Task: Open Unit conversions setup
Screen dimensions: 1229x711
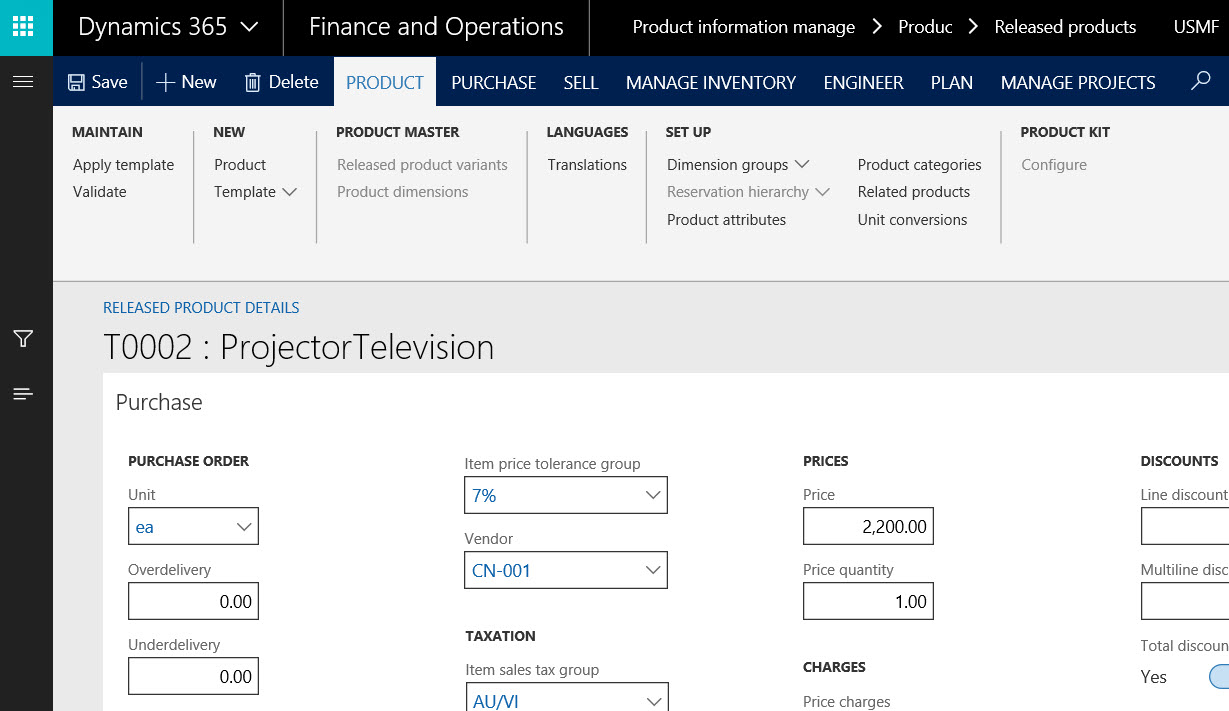Action: (x=912, y=220)
